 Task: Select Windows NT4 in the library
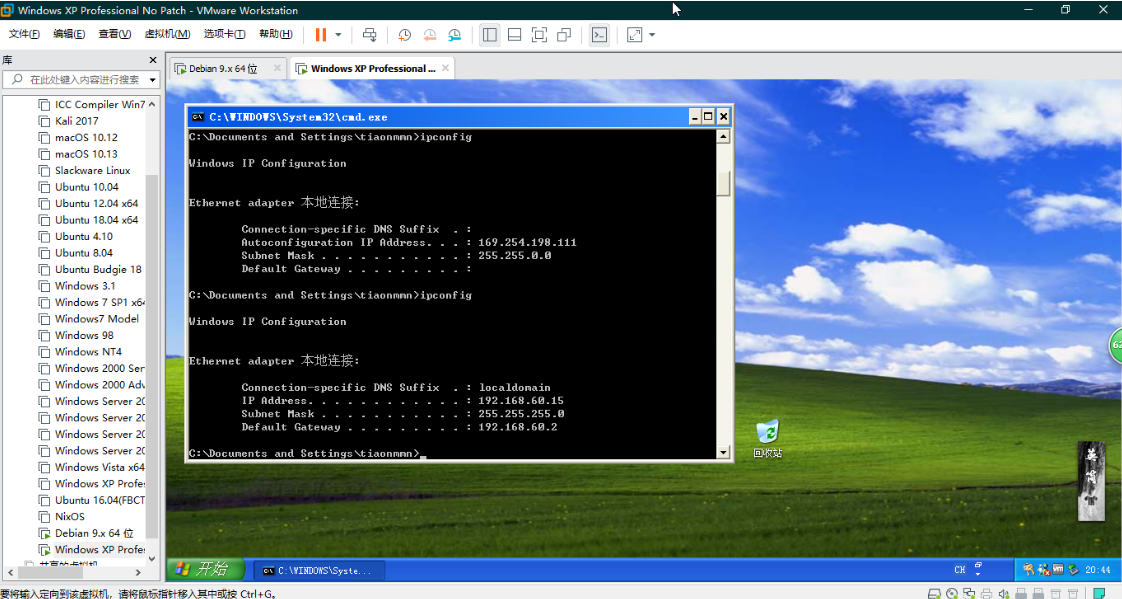pyautogui.click(x=88, y=351)
